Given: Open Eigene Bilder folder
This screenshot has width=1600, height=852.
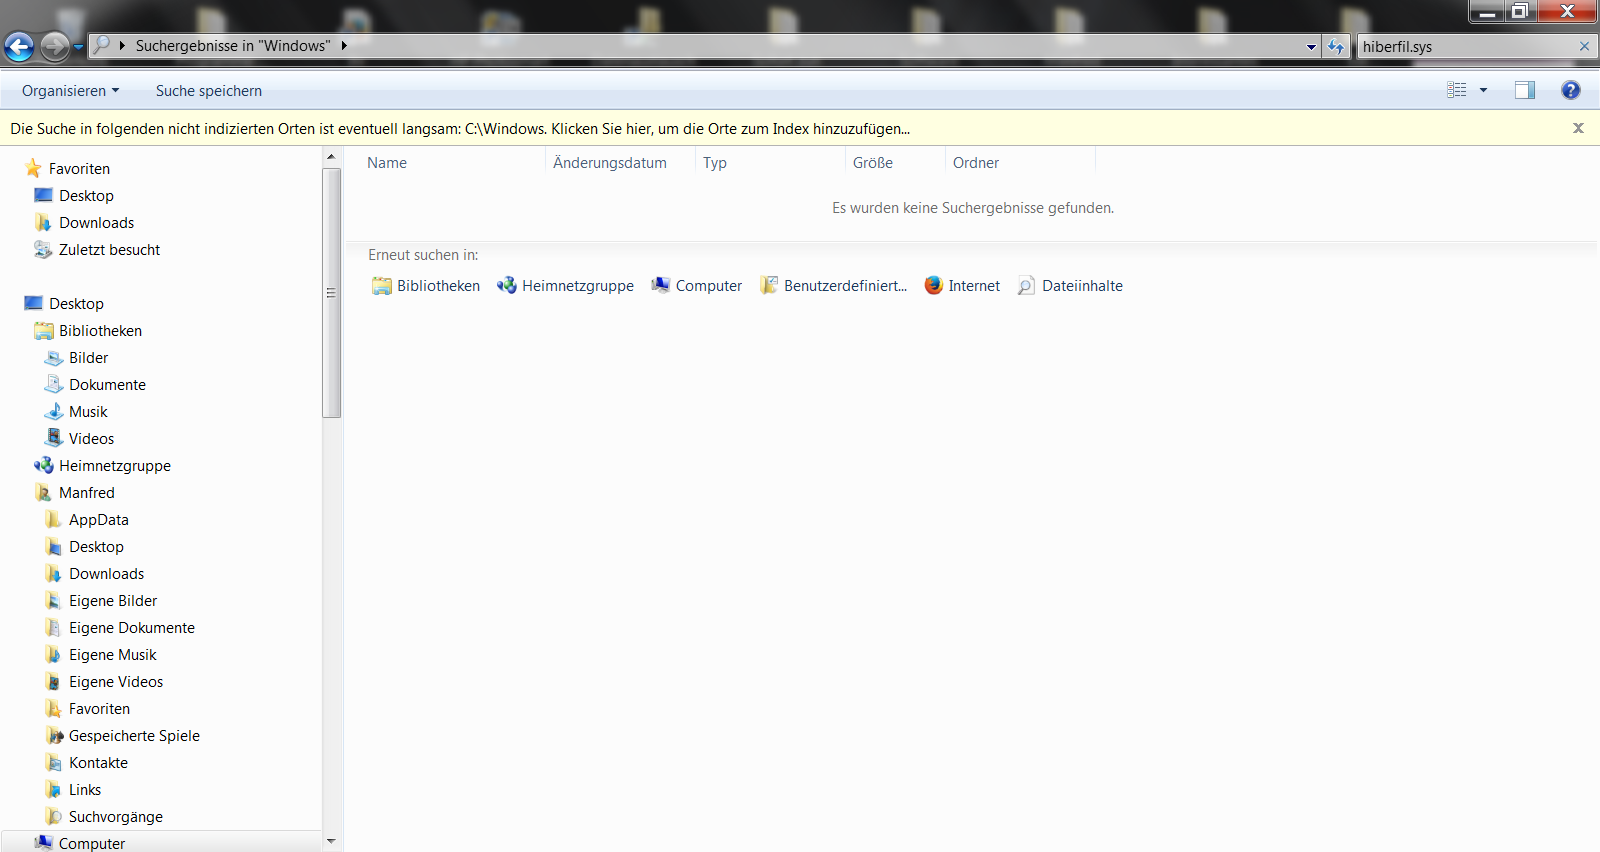Looking at the screenshot, I should 101,601.
